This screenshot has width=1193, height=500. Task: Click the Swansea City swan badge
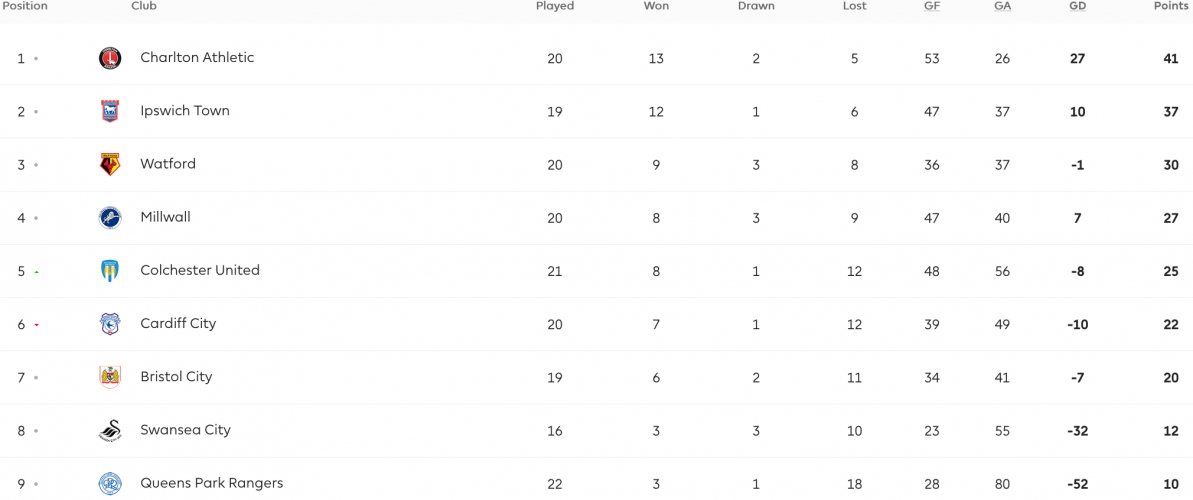[x=110, y=431]
